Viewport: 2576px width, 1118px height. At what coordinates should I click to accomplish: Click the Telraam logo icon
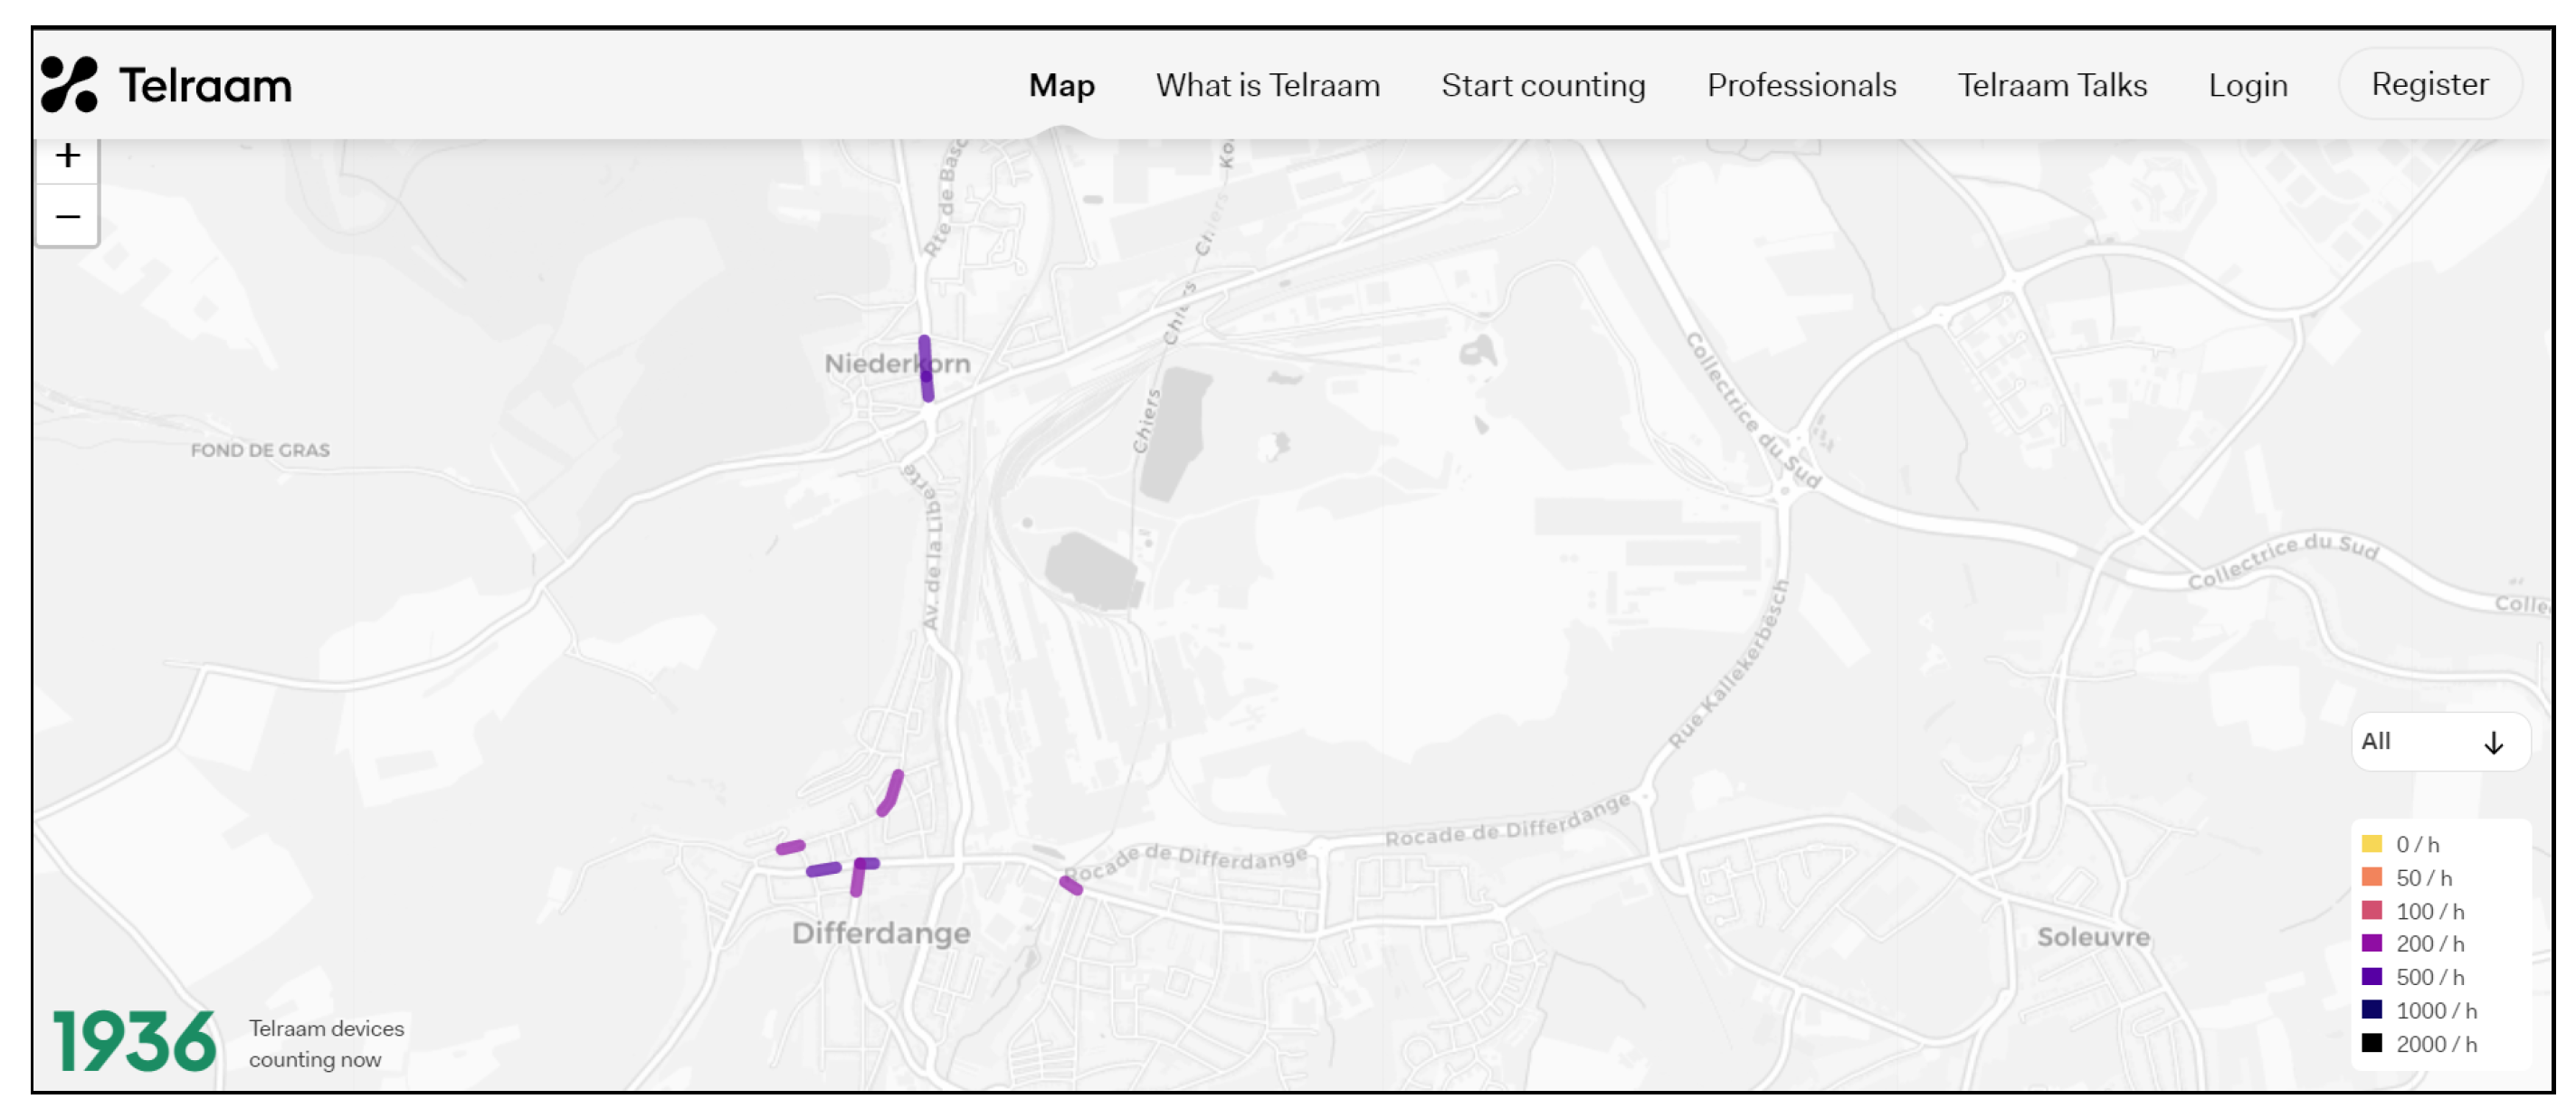[69, 84]
